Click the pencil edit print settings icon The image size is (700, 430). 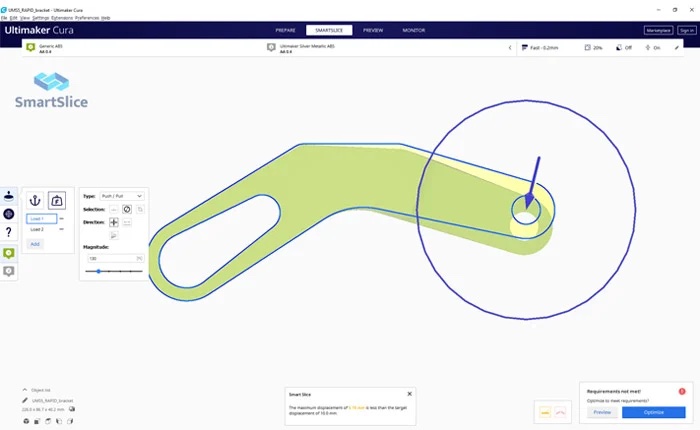pyautogui.click(x=677, y=48)
